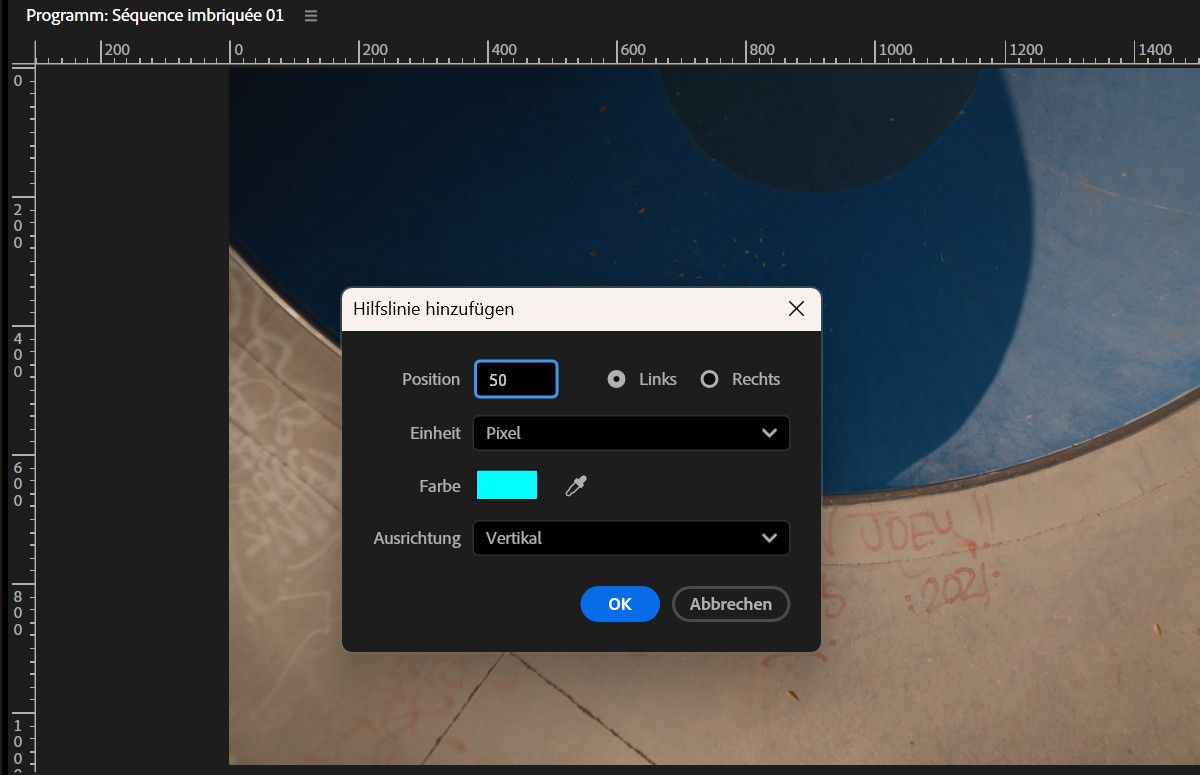Click the Einheit label
The height and width of the screenshot is (775, 1200).
click(x=436, y=433)
